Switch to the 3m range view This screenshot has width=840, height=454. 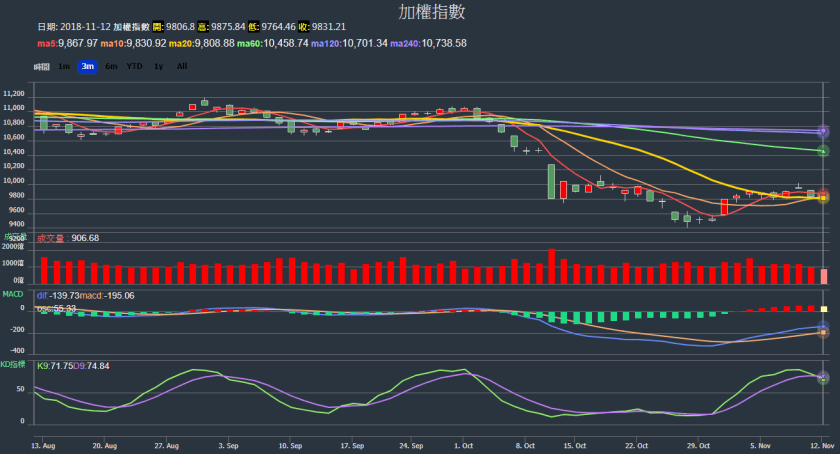click(87, 66)
